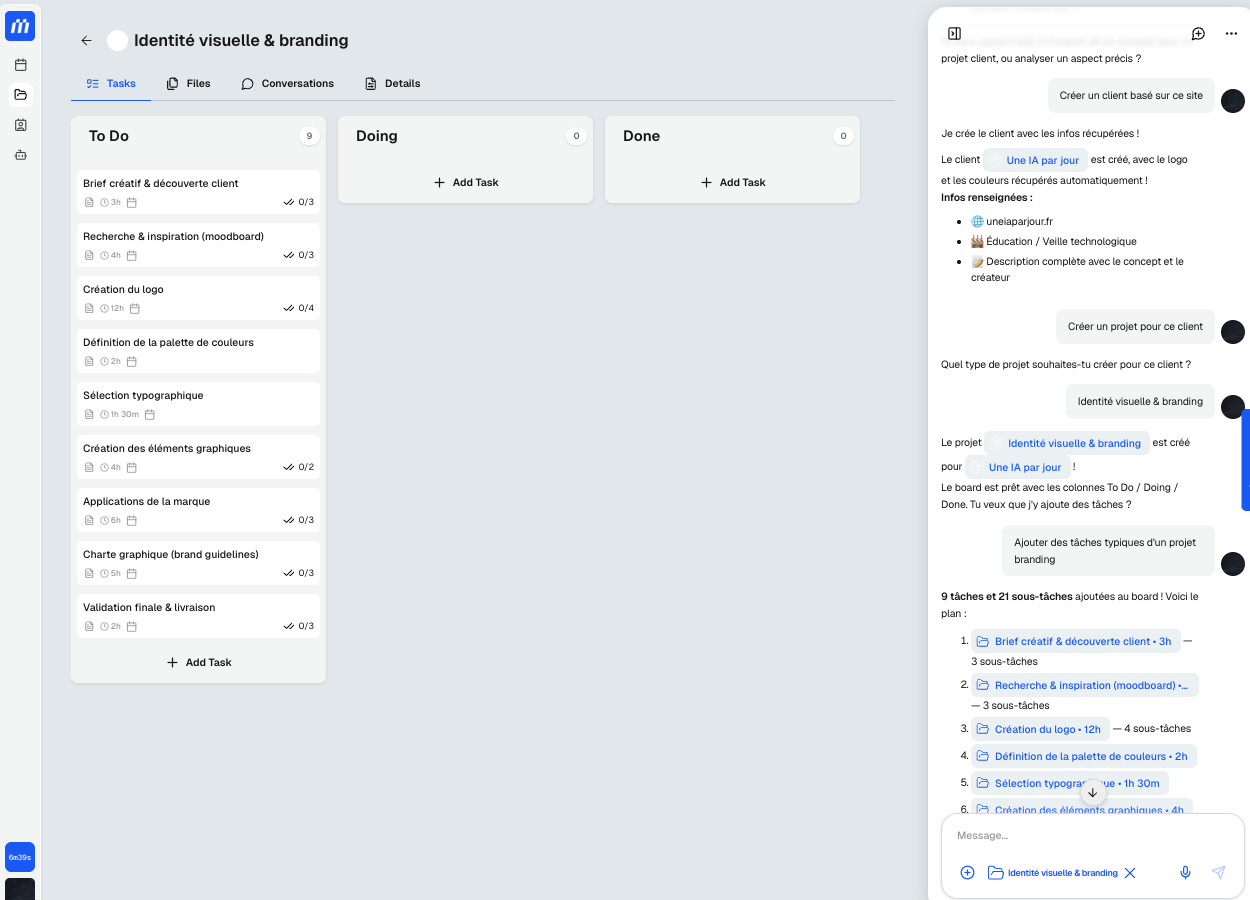
Task: Click the microphone voice input icon
Action: pos(1185,872)
